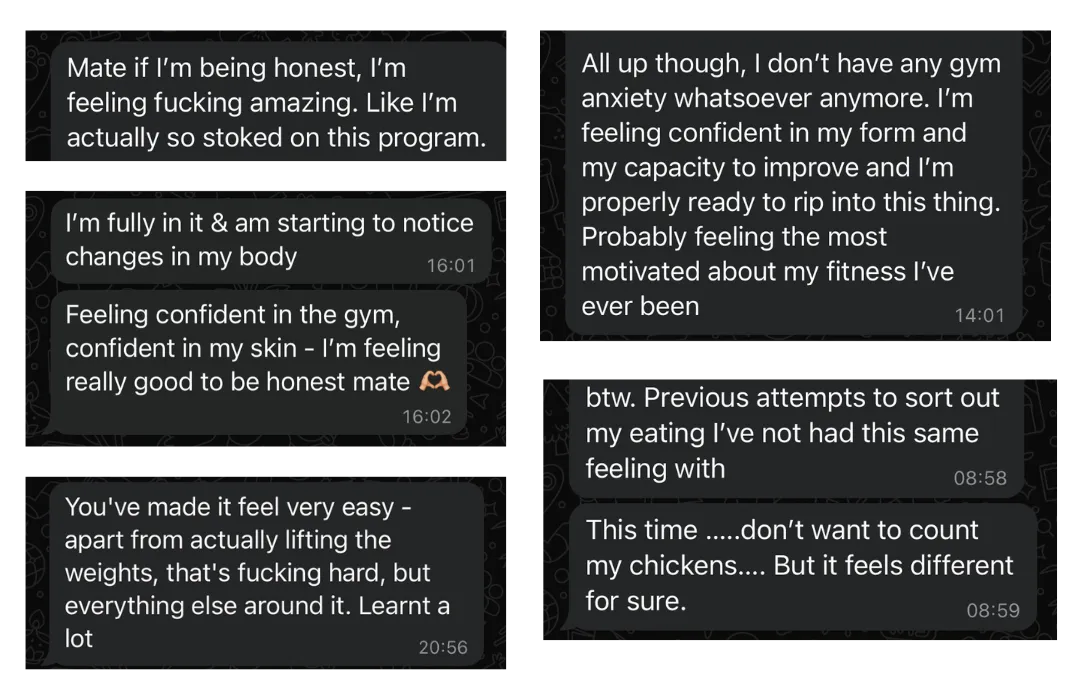Click the heart hands emoji
Screen dimensions: 1080x700
433,382
